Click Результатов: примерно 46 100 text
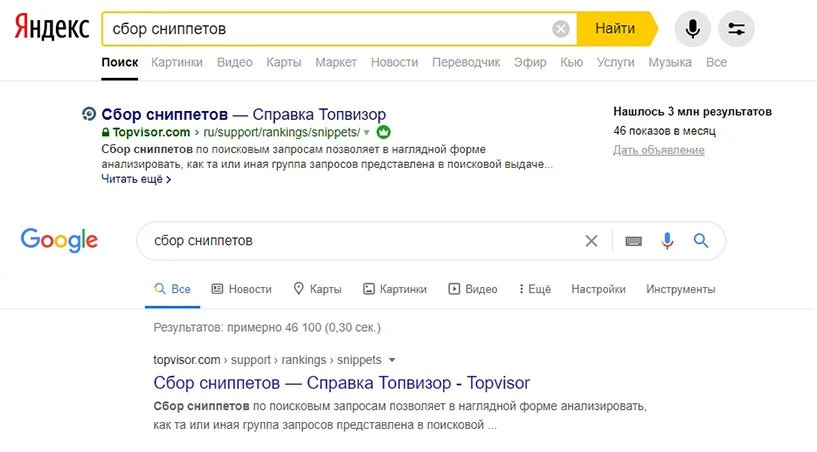Screen dimensions: 817x452 coord(267,327)
